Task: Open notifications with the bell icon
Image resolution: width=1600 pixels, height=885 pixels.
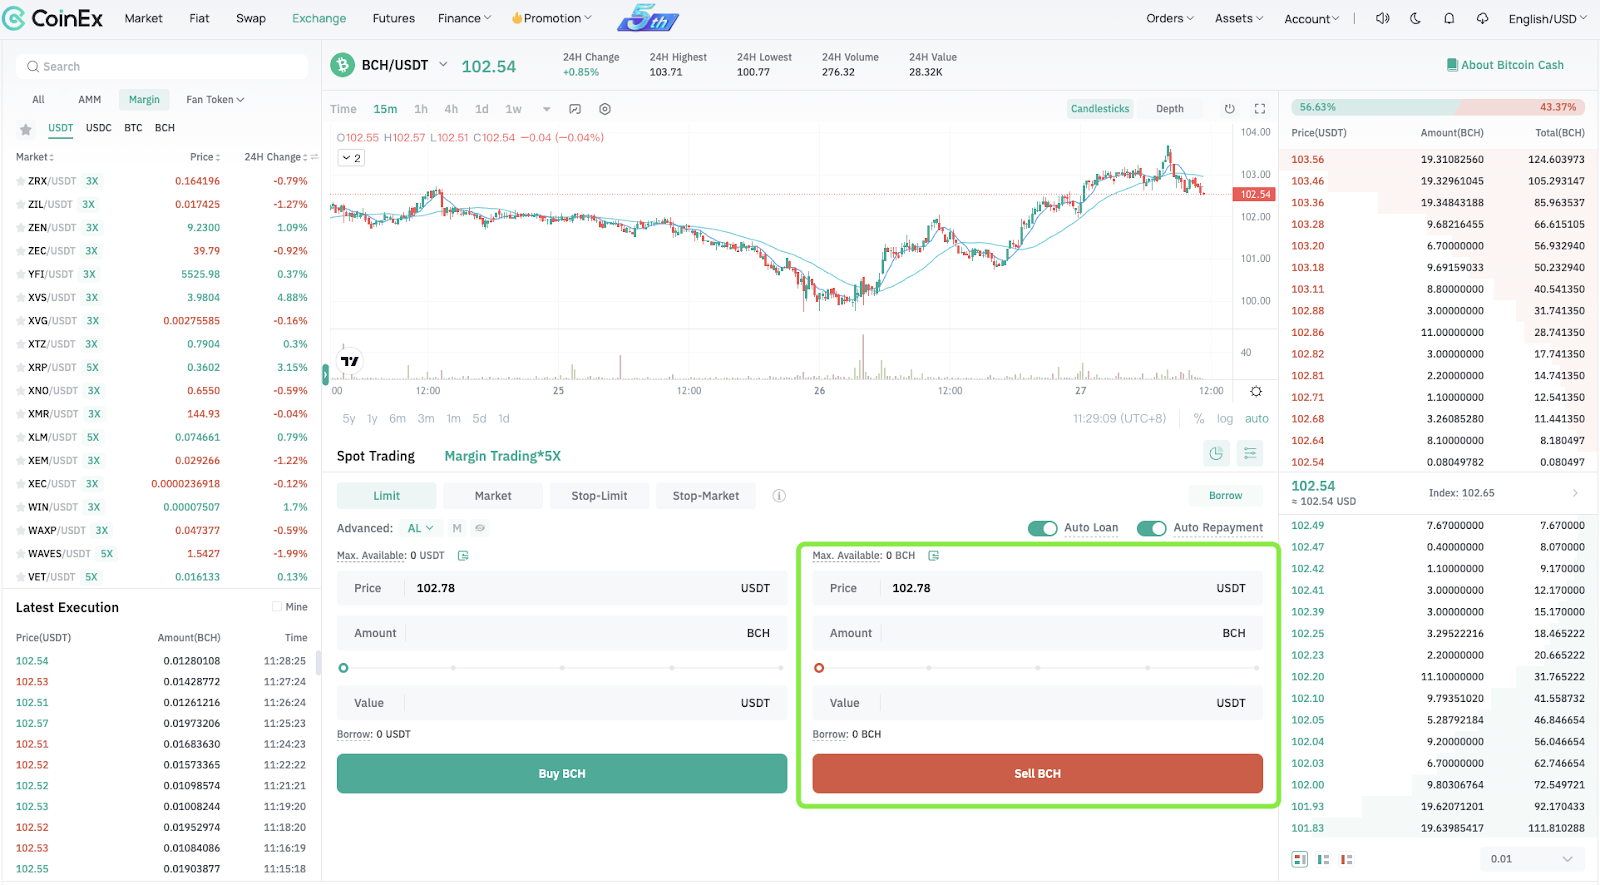Action: click(x=1449, y=18)
